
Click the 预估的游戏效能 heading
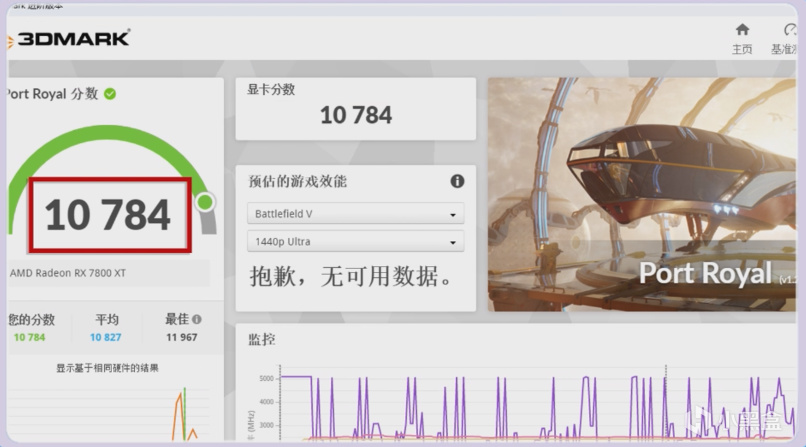298,181
